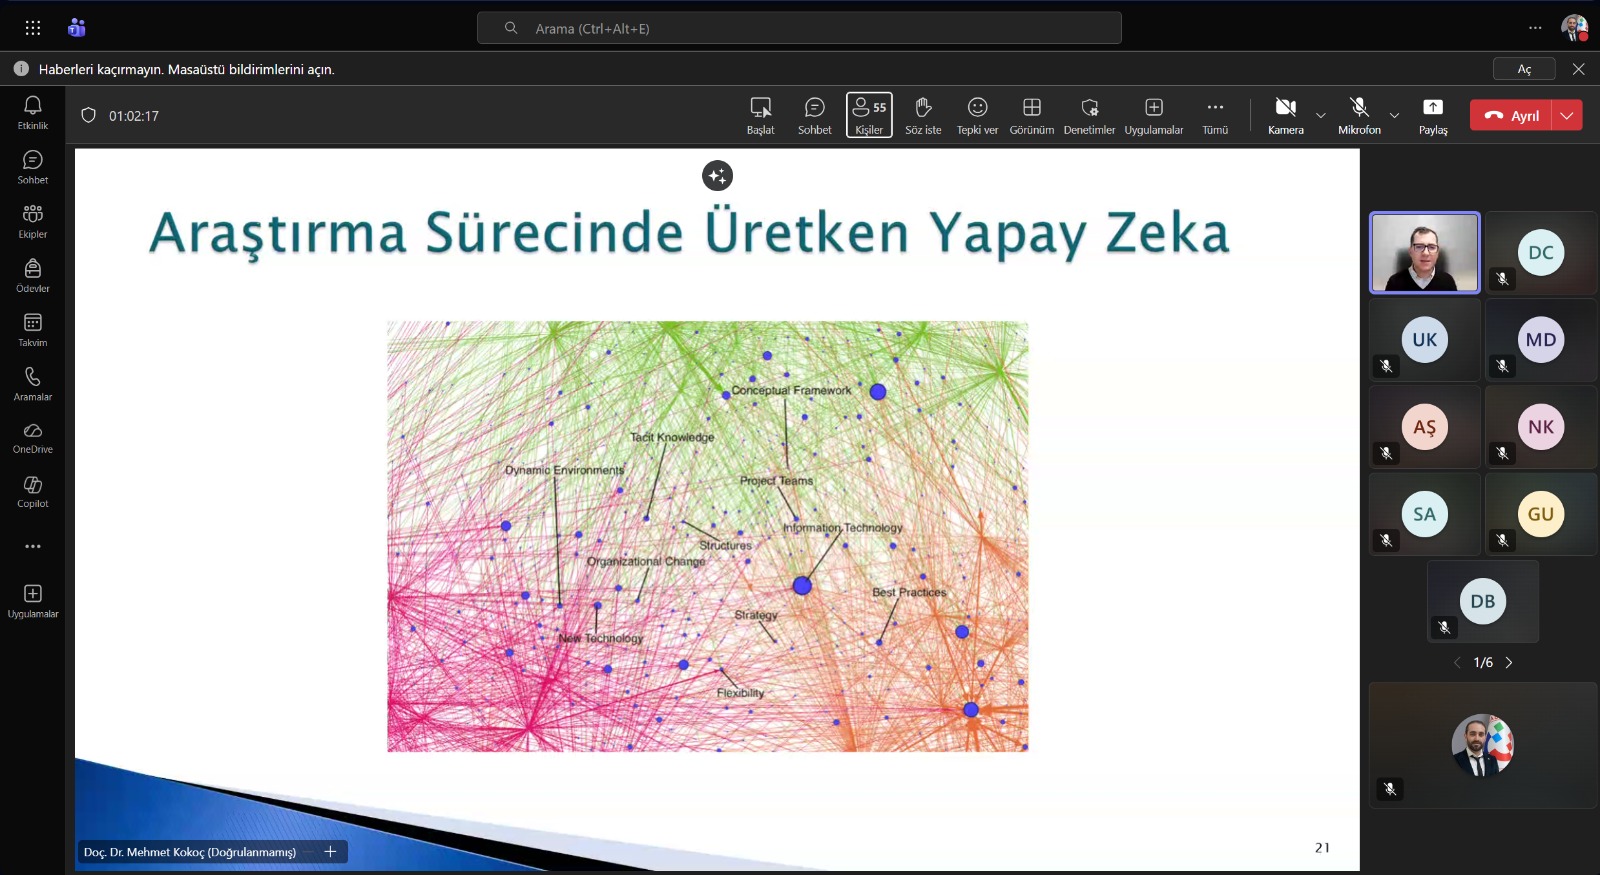Image resolution: width=1600 pixels, height=875 pixels.
Task: Expand the Kamera options arrow
Action: [x=1321, y=116]
